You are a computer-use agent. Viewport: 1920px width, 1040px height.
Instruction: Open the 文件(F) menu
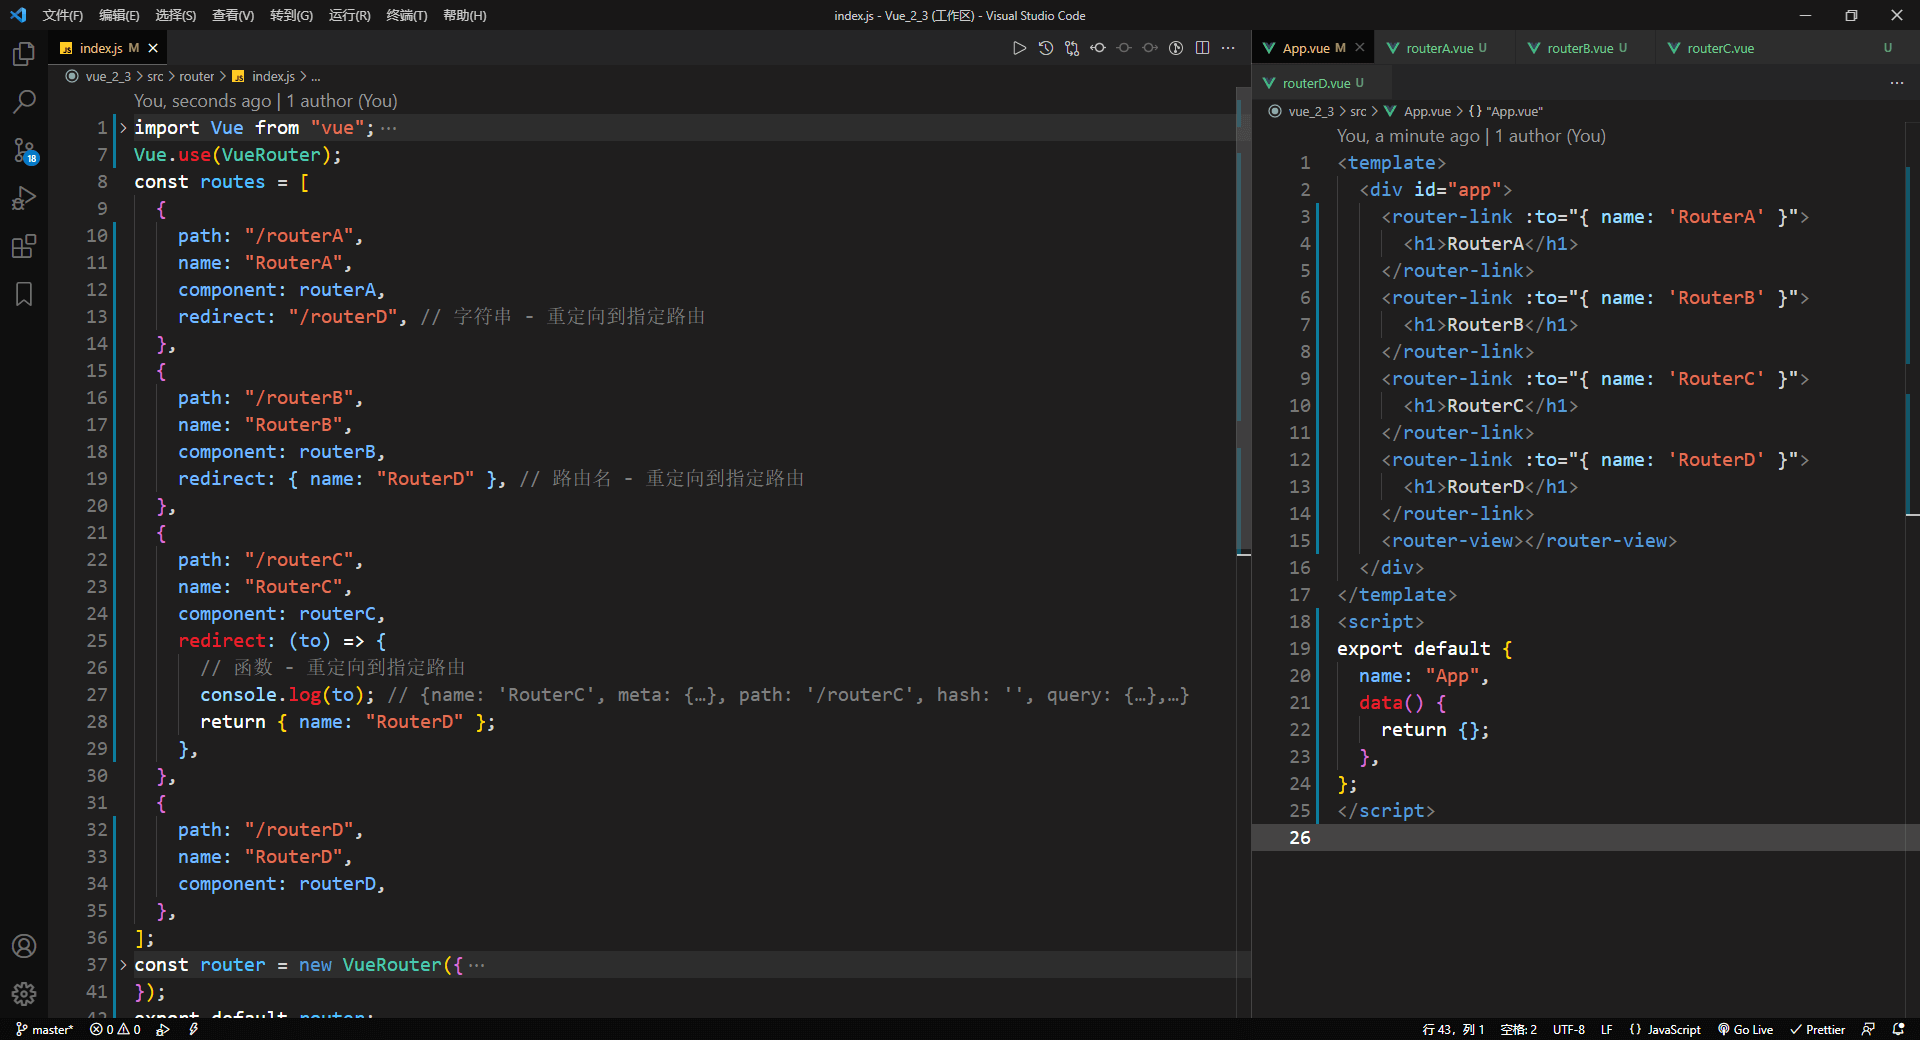63,15
